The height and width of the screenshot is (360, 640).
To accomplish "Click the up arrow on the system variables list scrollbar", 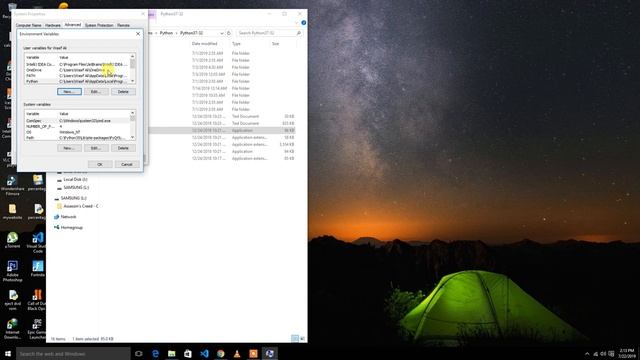I will (132, 113).
